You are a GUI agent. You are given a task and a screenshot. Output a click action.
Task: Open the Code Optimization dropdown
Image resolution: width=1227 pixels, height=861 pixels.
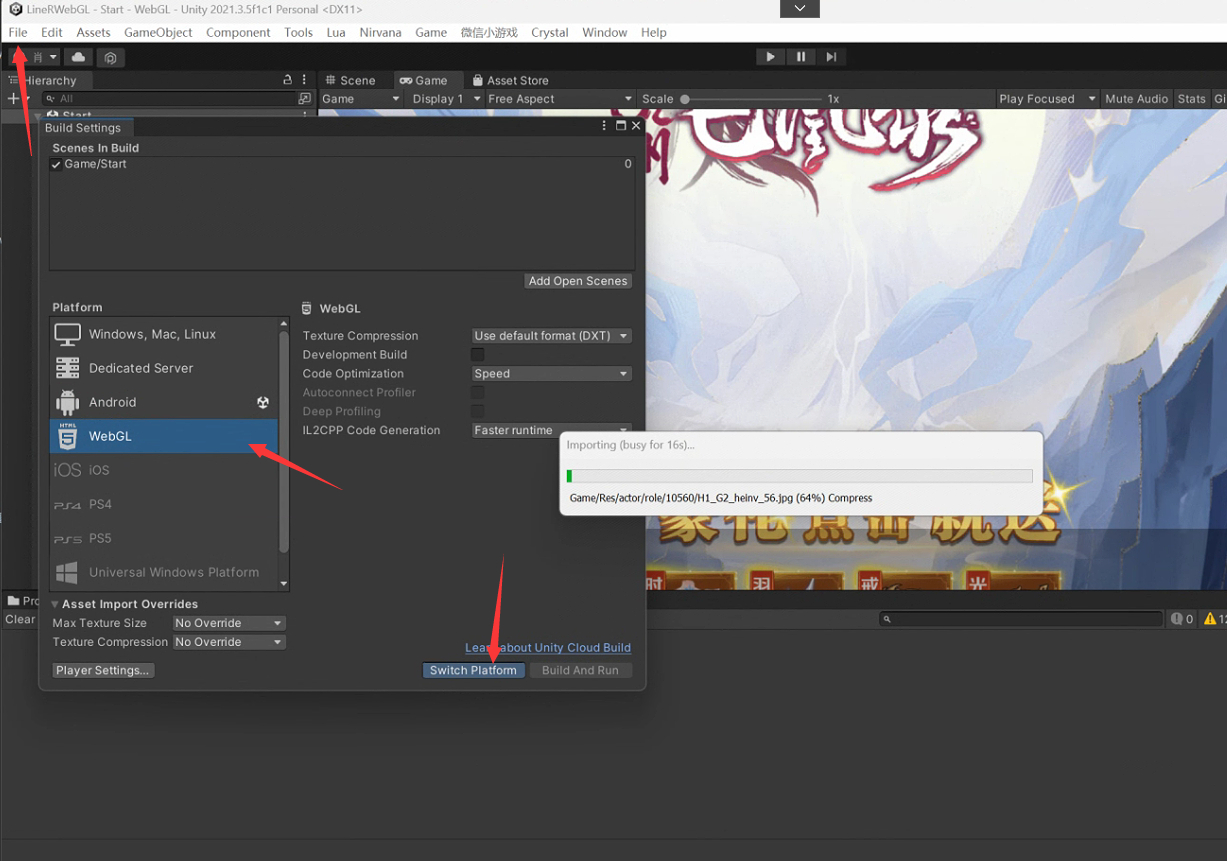[x=551, y=374]
